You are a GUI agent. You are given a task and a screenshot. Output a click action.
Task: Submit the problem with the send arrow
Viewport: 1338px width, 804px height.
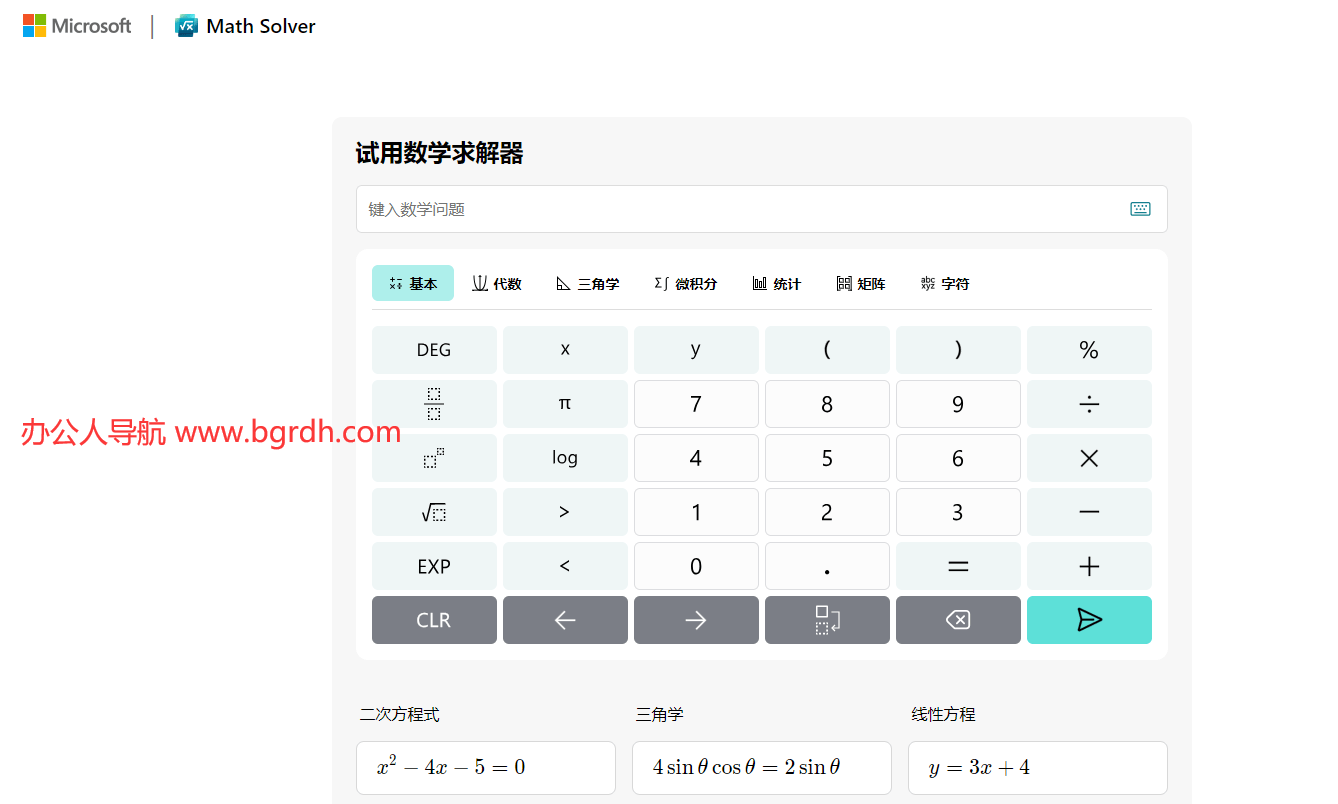(1089, 620)
